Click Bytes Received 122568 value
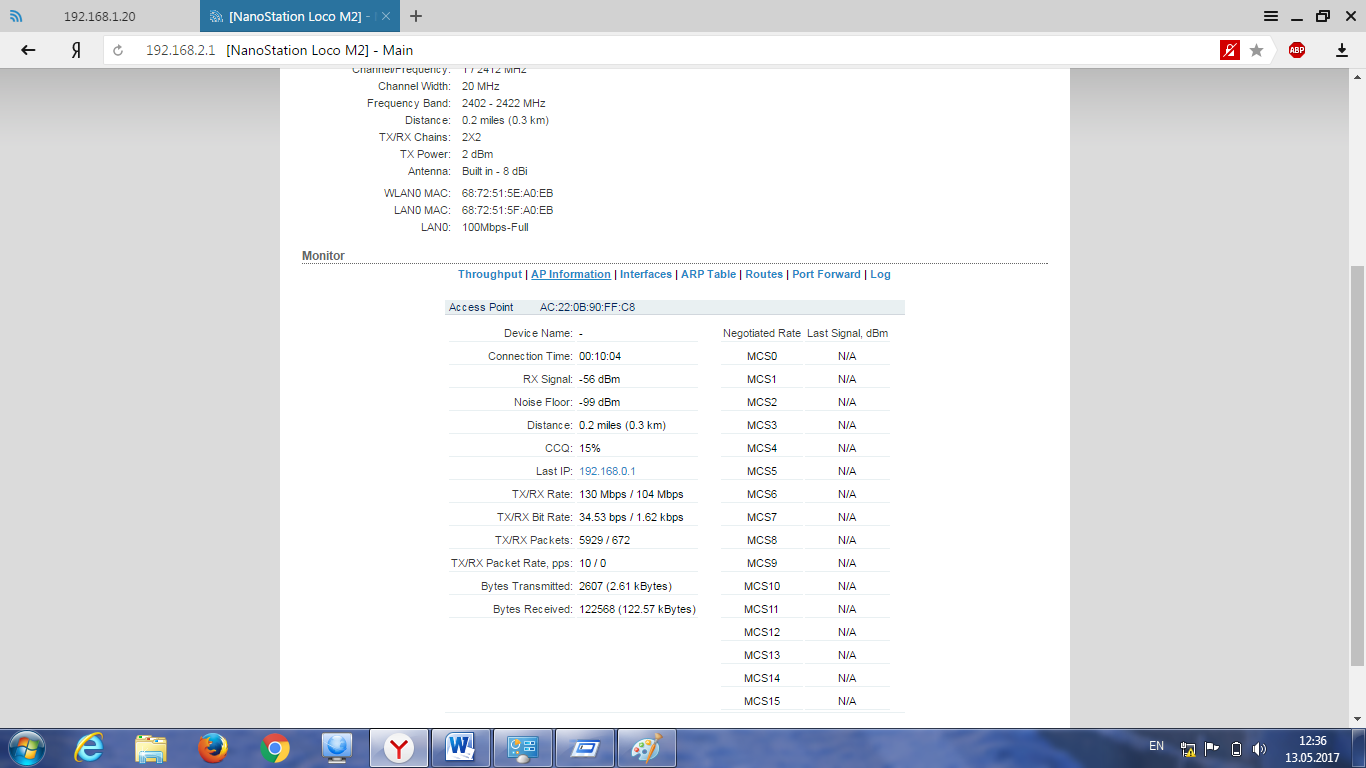Viewport: 1366px width, 768px height. [x=637, y=609]
